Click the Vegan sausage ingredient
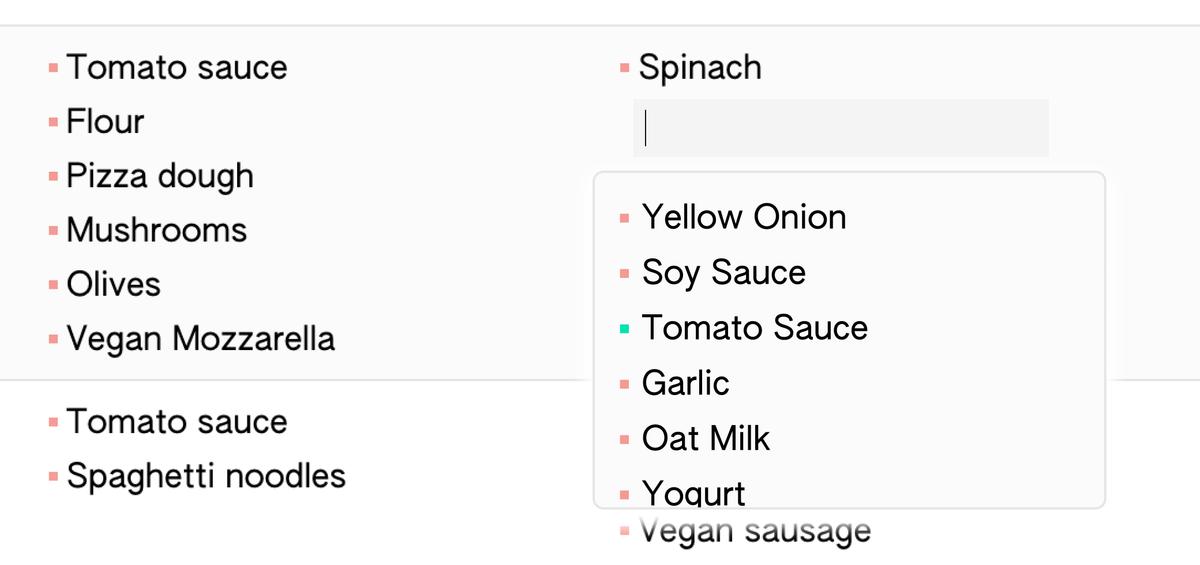The image size is (1200, 565). tap(755, 531)
